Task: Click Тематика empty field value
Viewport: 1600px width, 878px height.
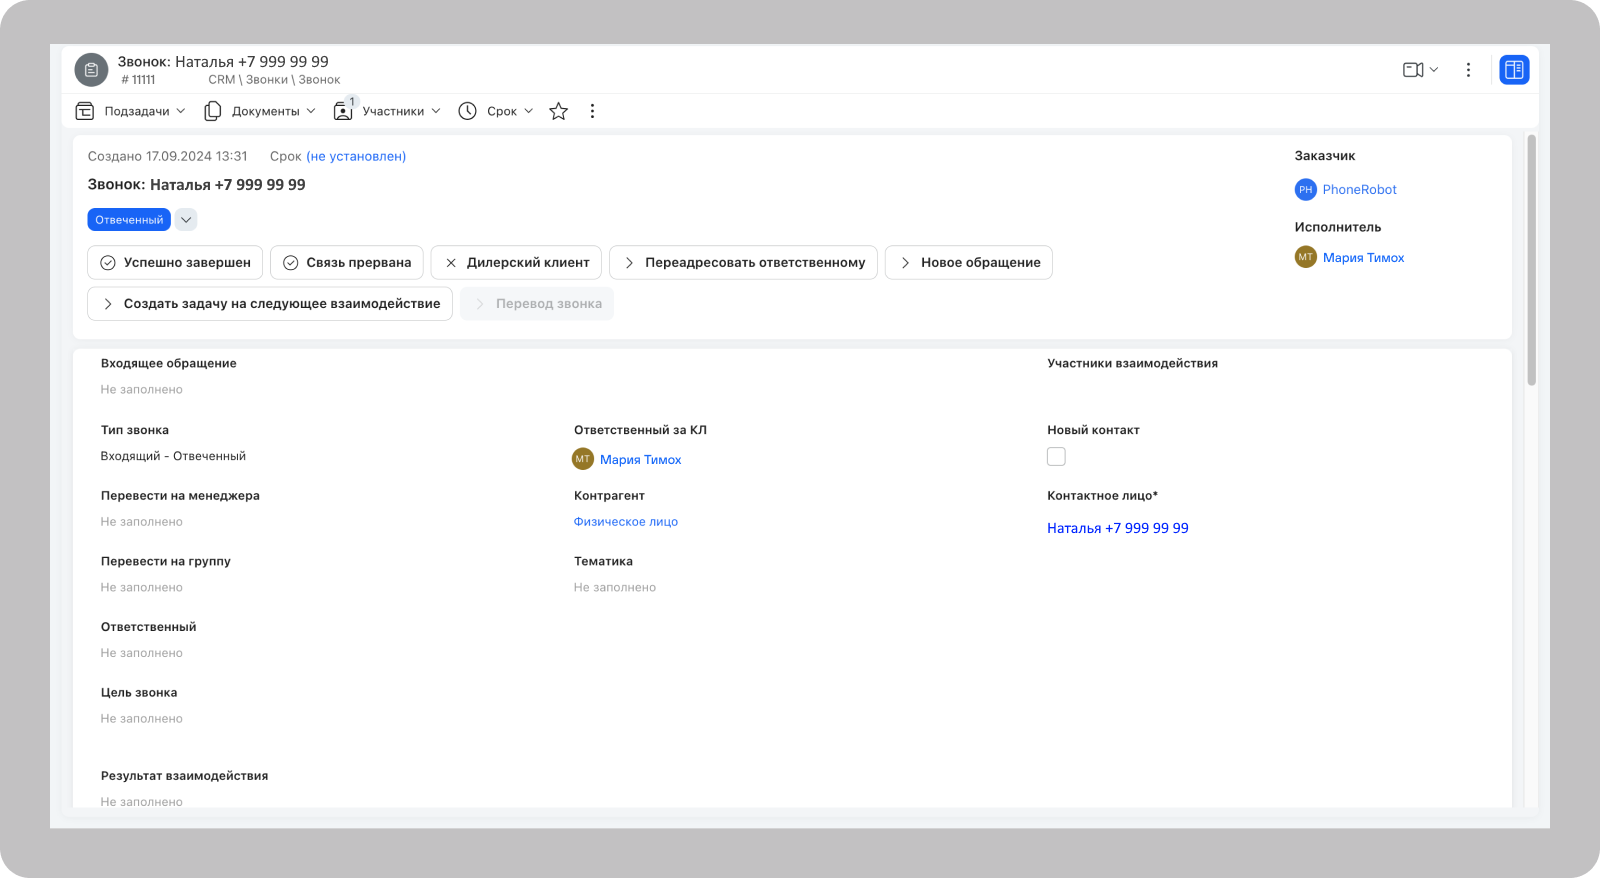Action: pos(615,588)
